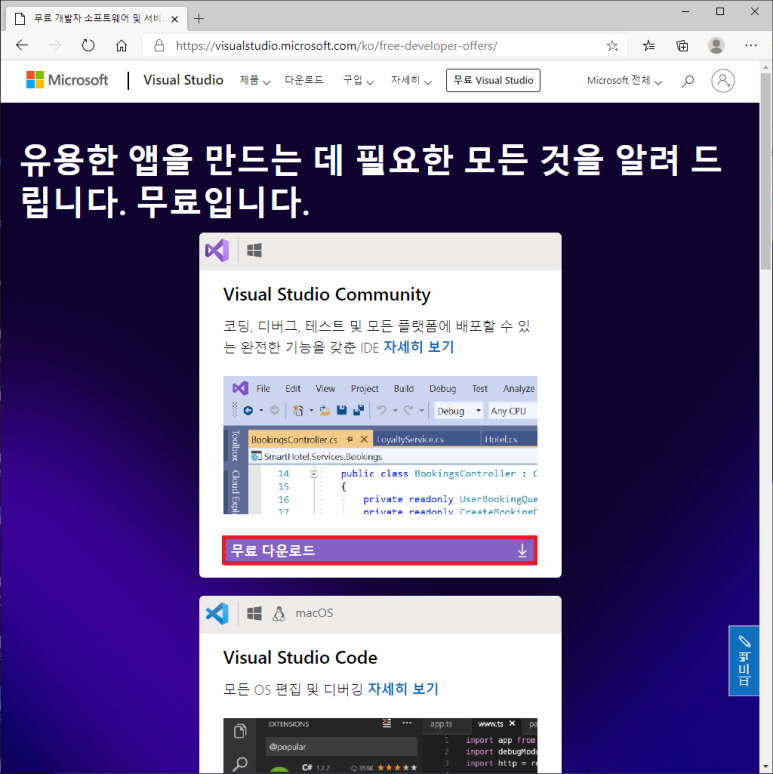The image size is (773, 774).
Task: Open the 피드백 feedback side button
Action: [744, 661]
